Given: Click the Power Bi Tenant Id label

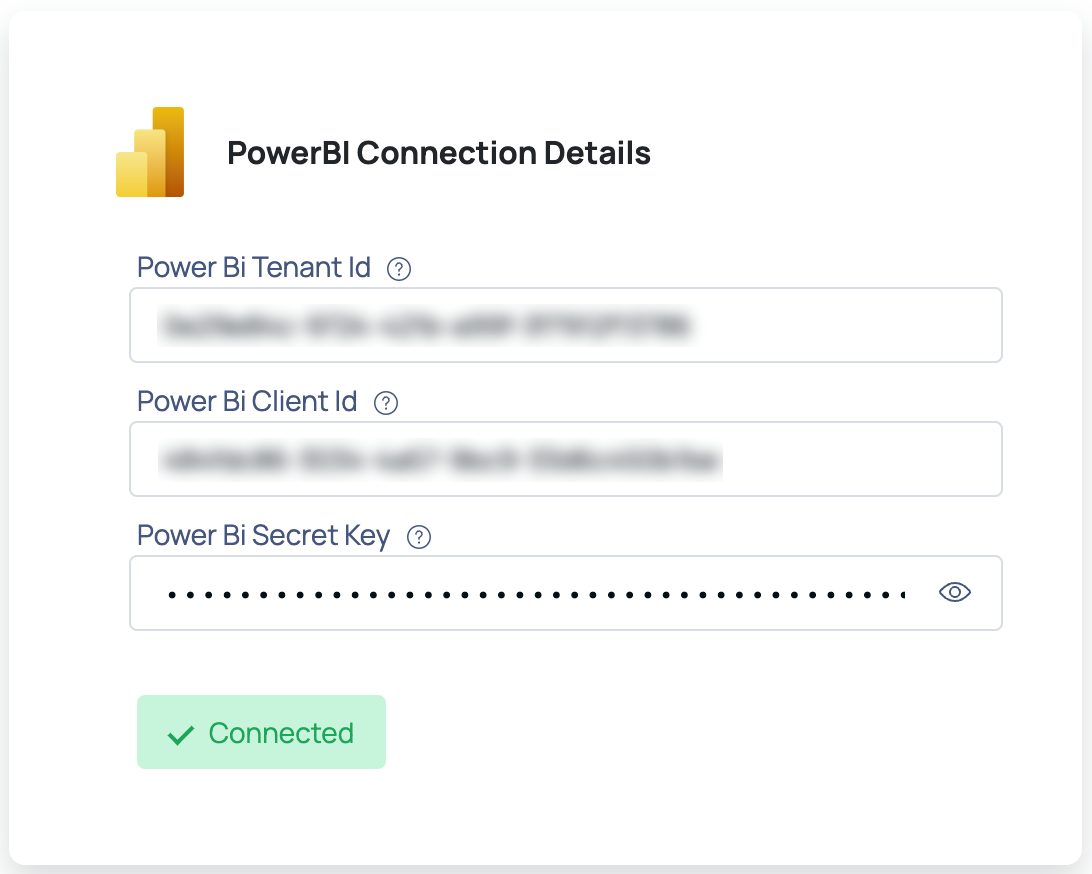Looking at the screenshot, I should [x=254, y=267].
